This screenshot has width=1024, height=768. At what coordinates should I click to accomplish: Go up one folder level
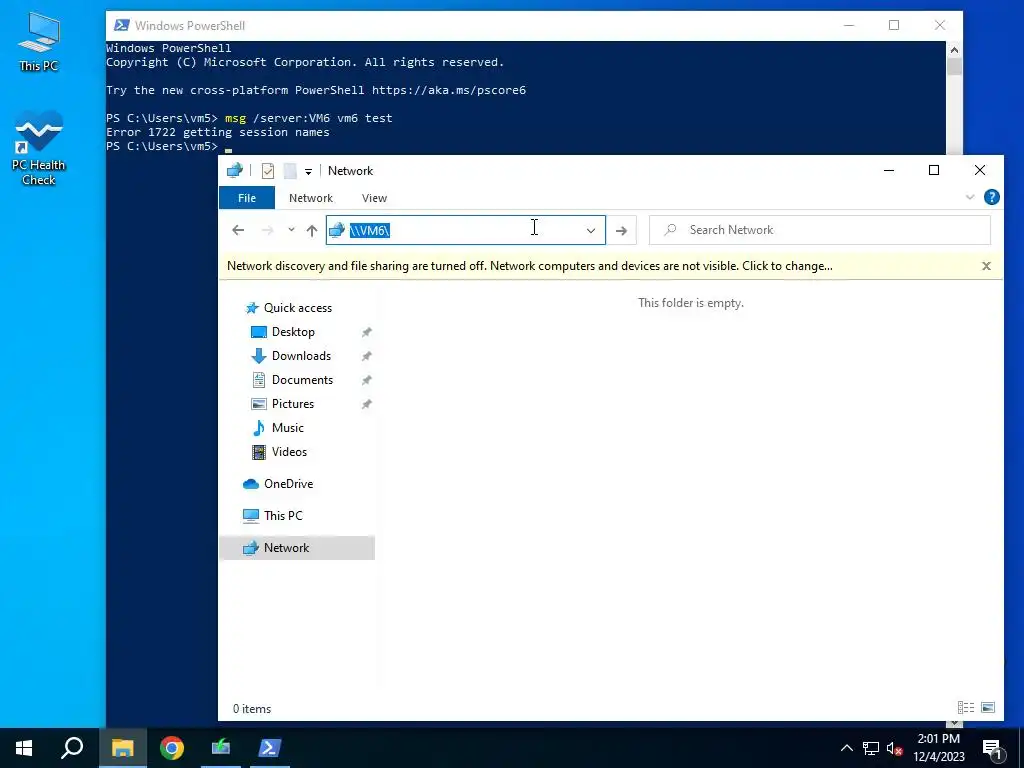(312, 230)
